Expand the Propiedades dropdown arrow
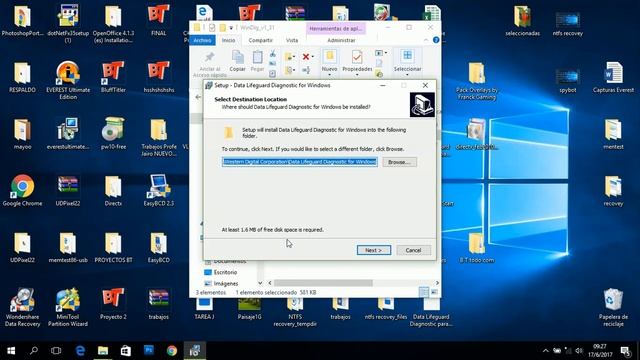 [357, 75]
